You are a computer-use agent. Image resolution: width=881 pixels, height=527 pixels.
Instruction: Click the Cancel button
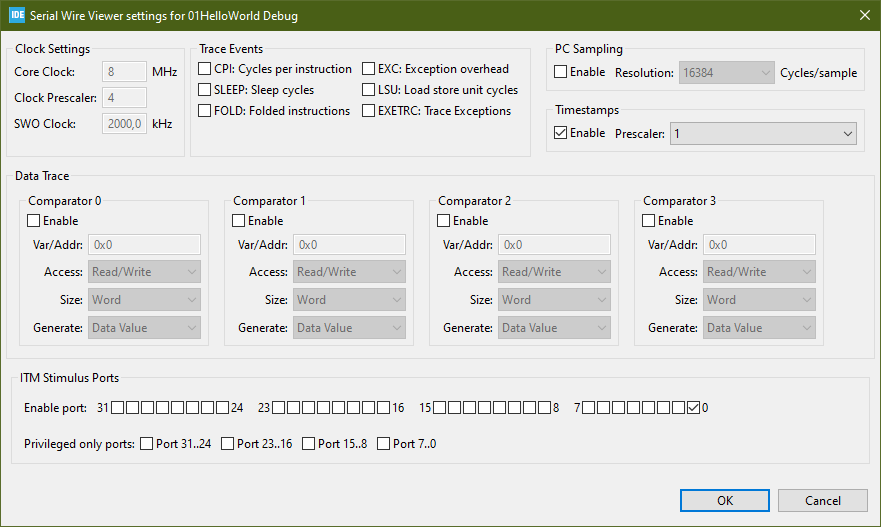click(x=823, y=501)
